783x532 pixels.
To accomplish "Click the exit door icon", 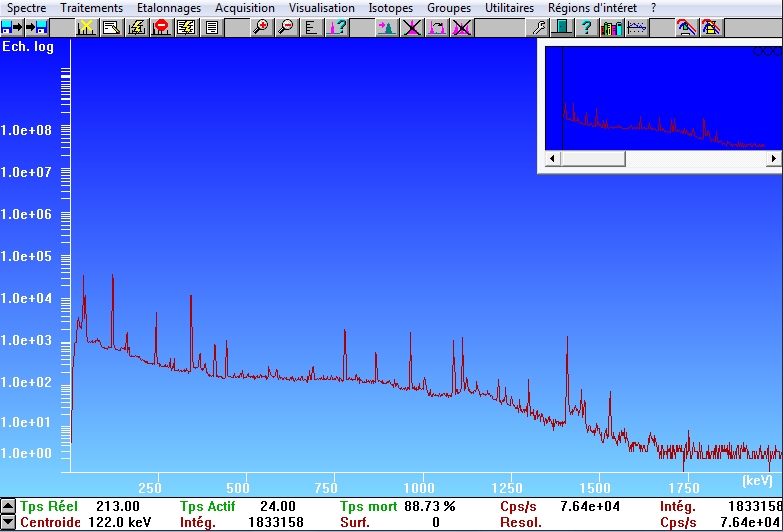I will point(562,27).
